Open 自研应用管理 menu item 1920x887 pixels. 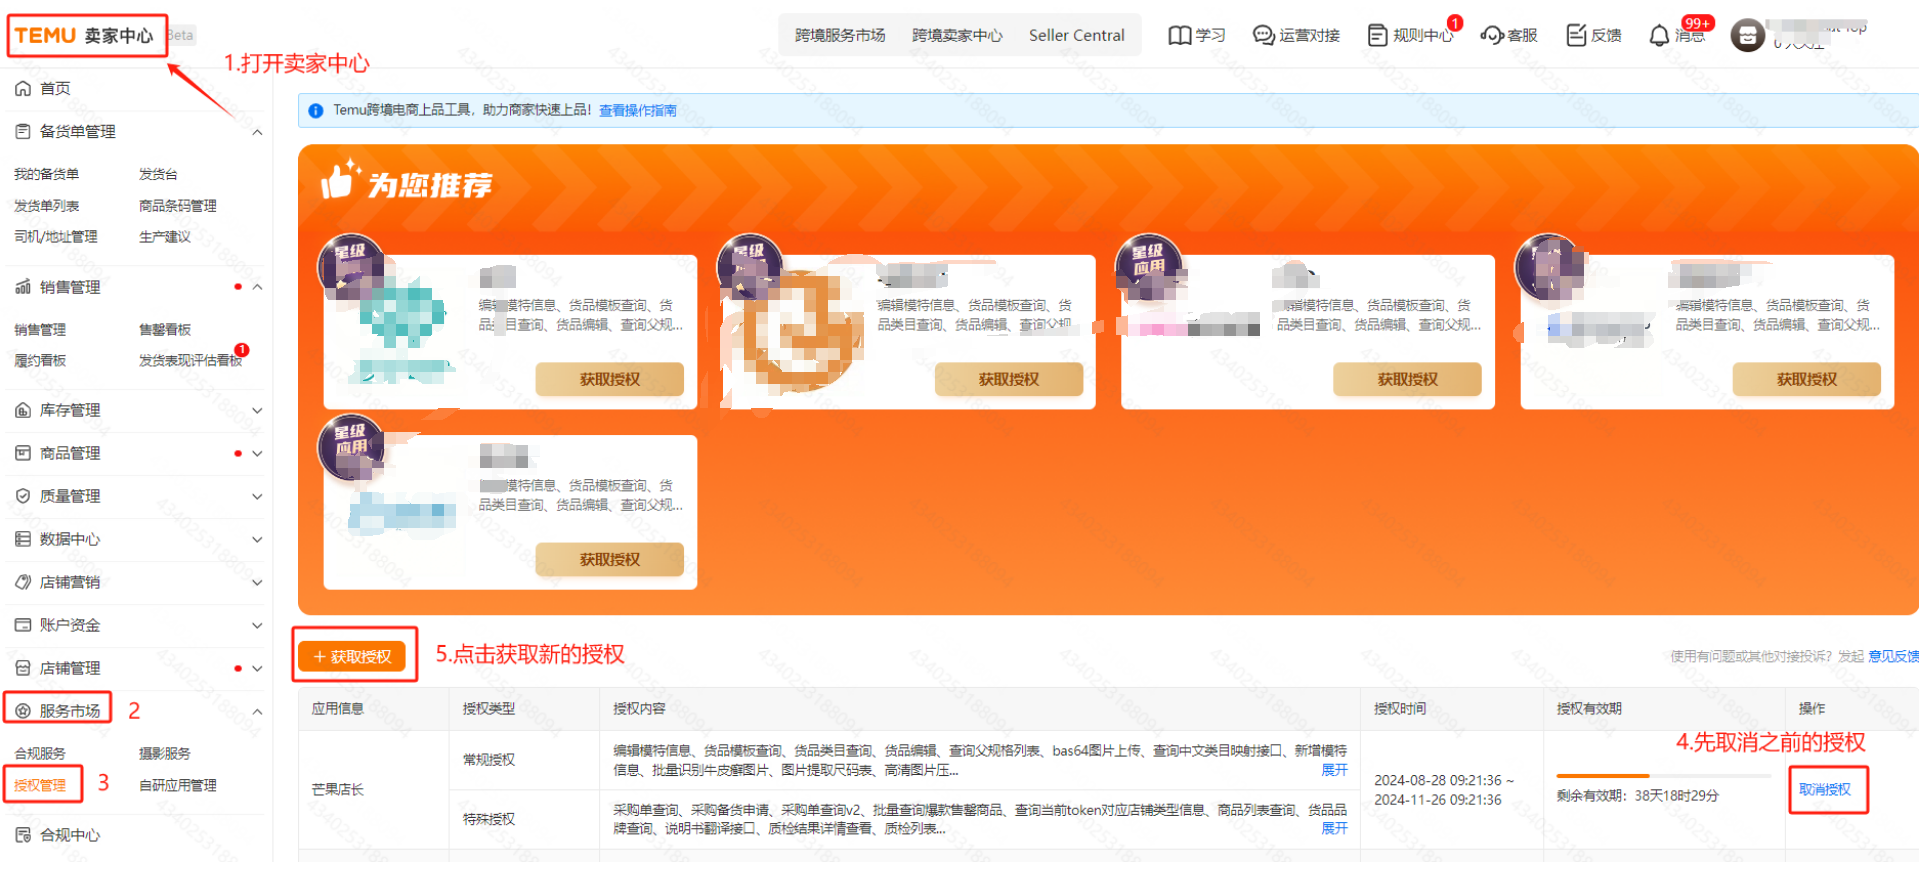click(x=177, y=786)
